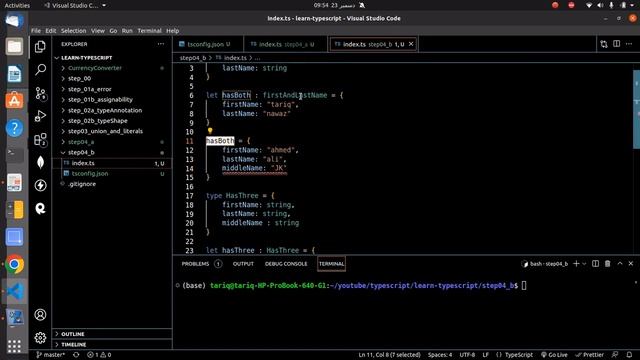
Task: Click the open changes compare icon
Action: [604, 44]
